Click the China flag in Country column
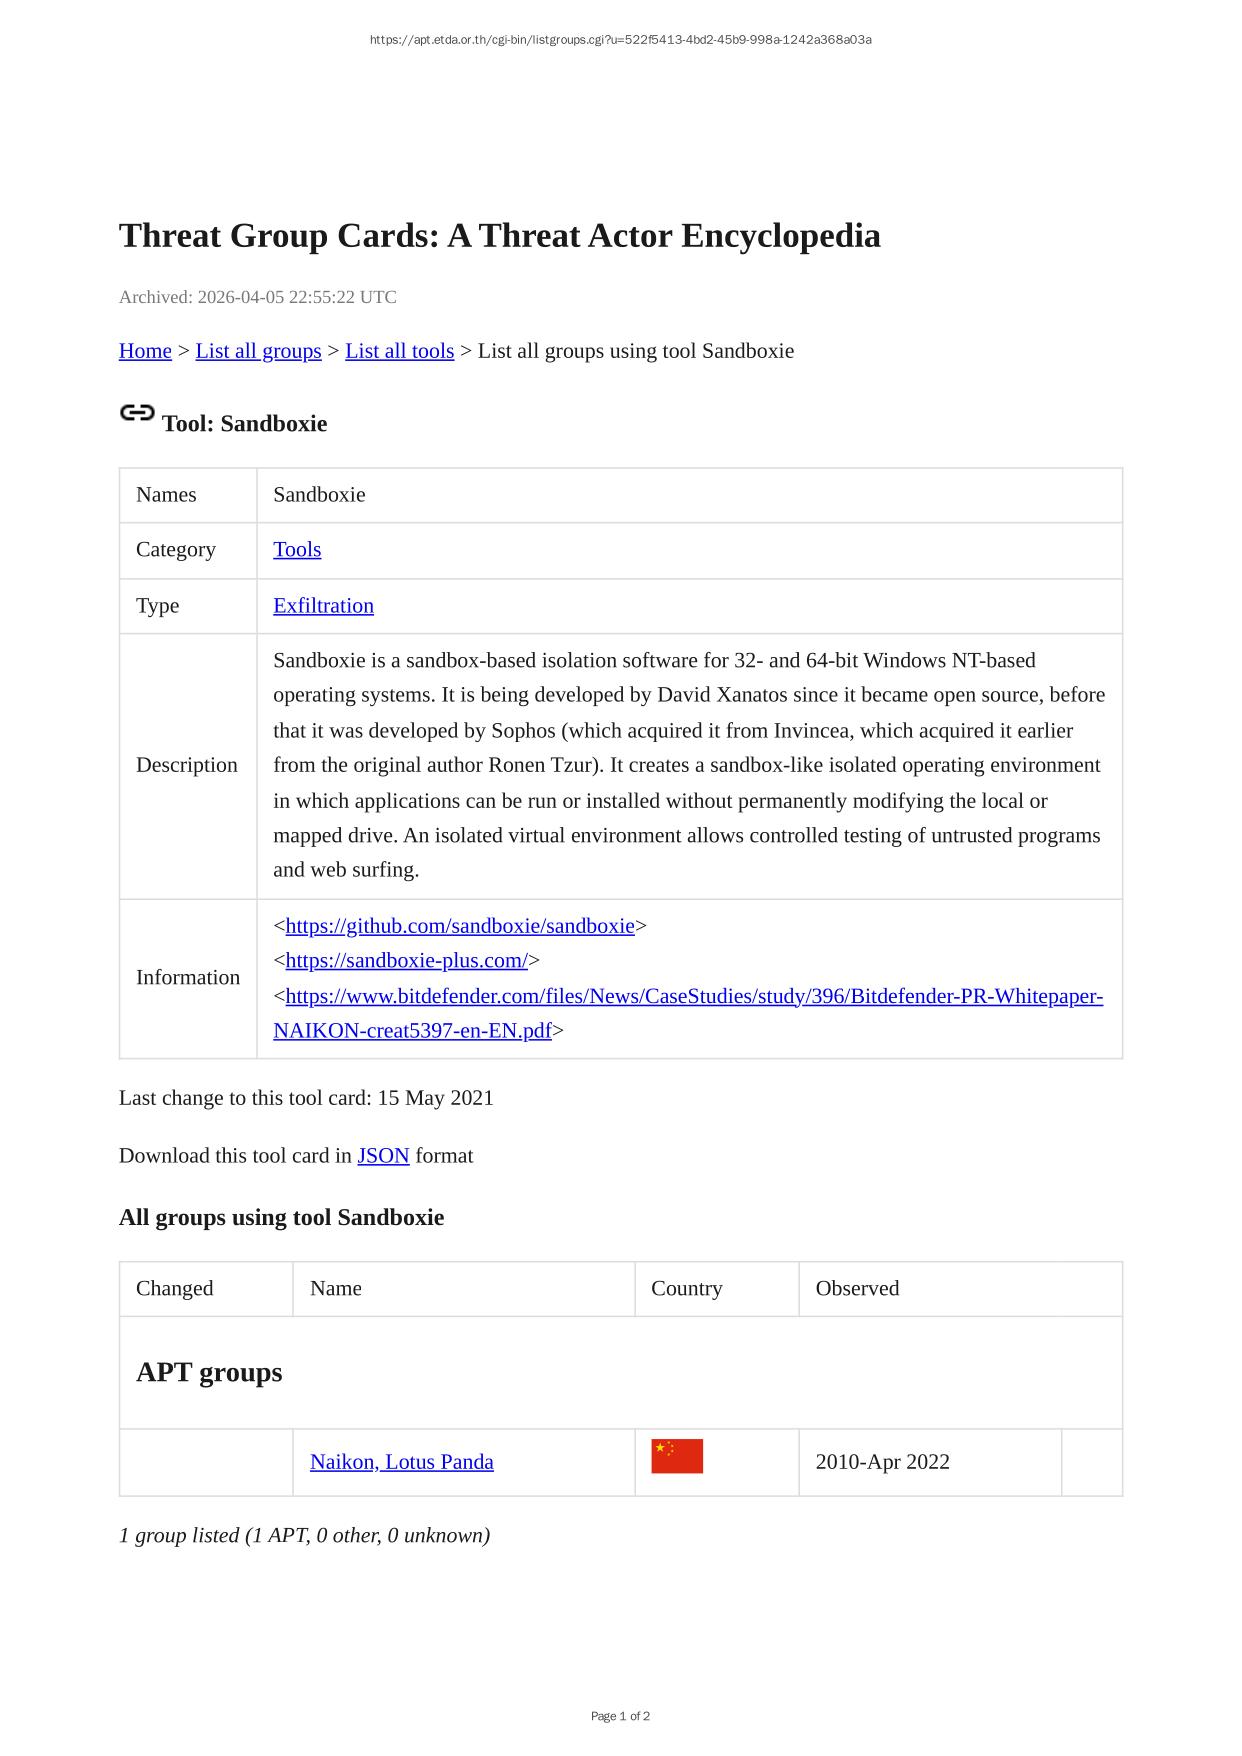1242x1756 pixels. pyautogui.click(x=677, y=1456)
